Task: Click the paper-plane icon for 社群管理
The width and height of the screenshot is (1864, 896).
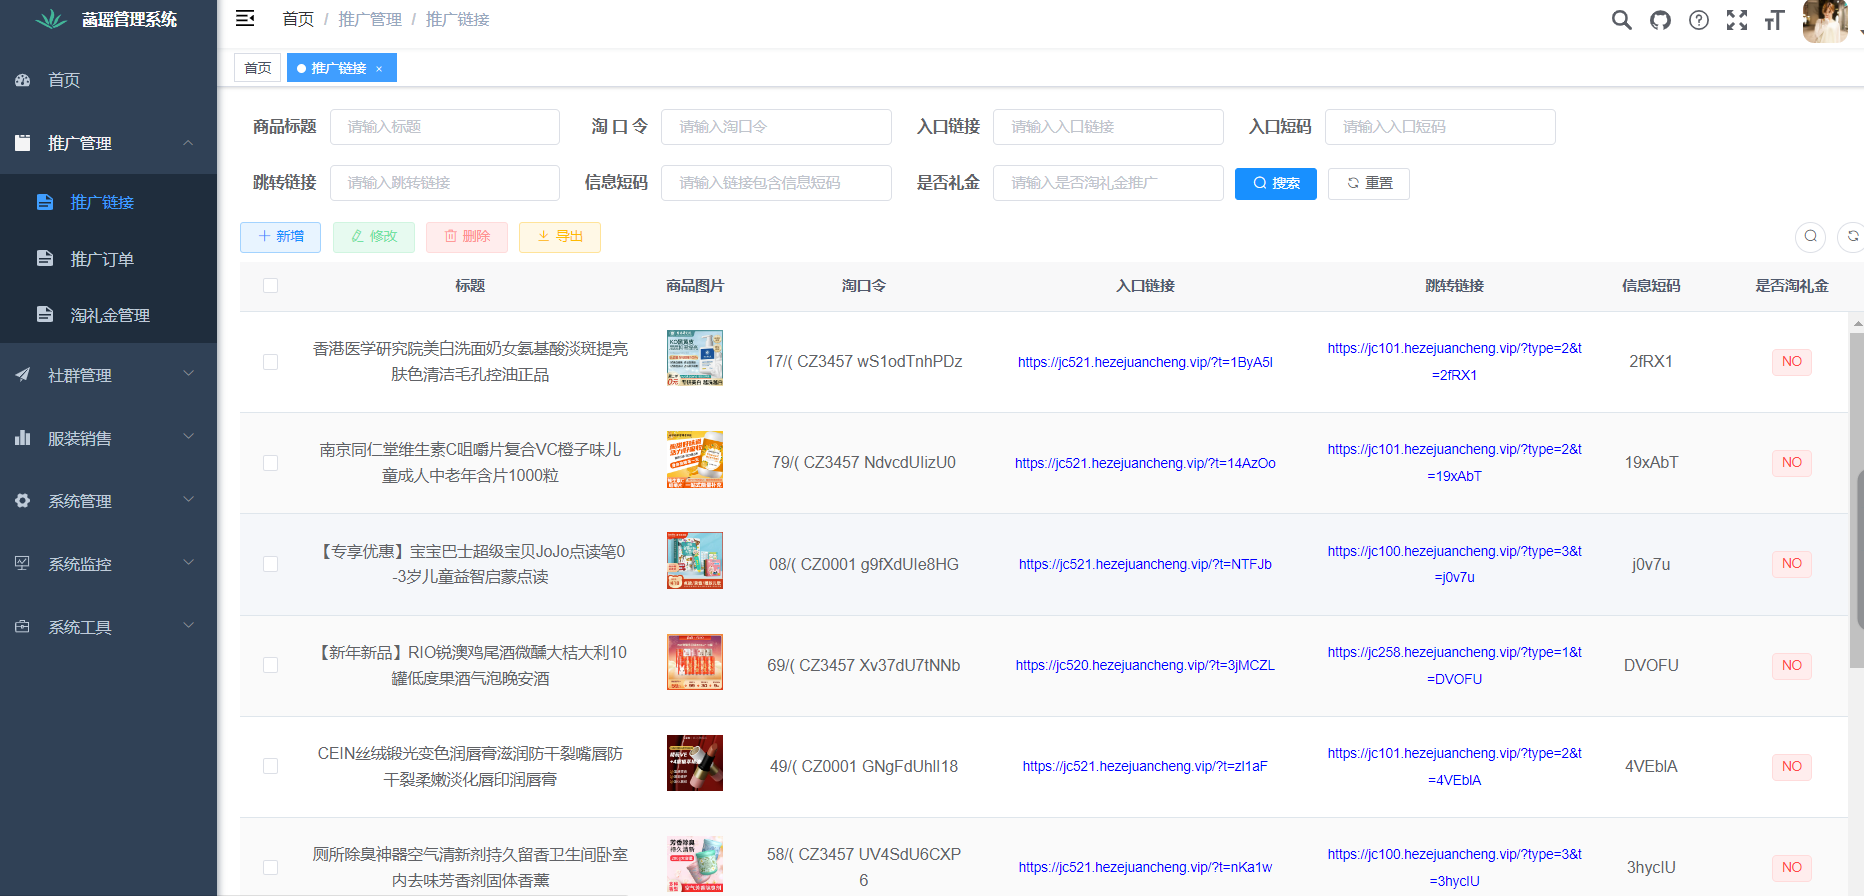Action: click(x=23, y=375)
